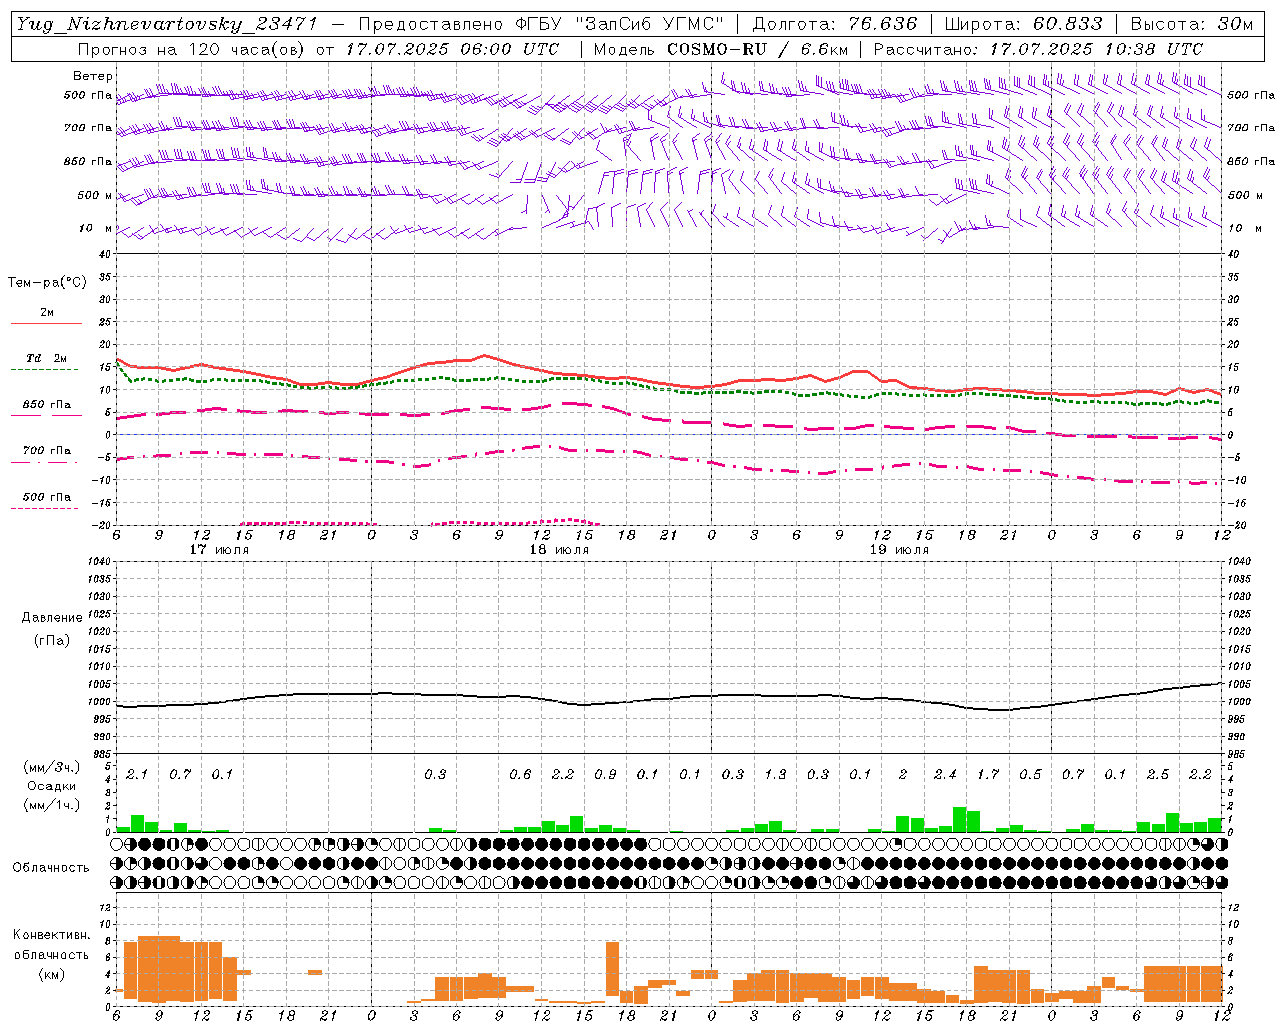
Task: Click the 3-hour precipitation value 1.7
Action: point(988,774)
